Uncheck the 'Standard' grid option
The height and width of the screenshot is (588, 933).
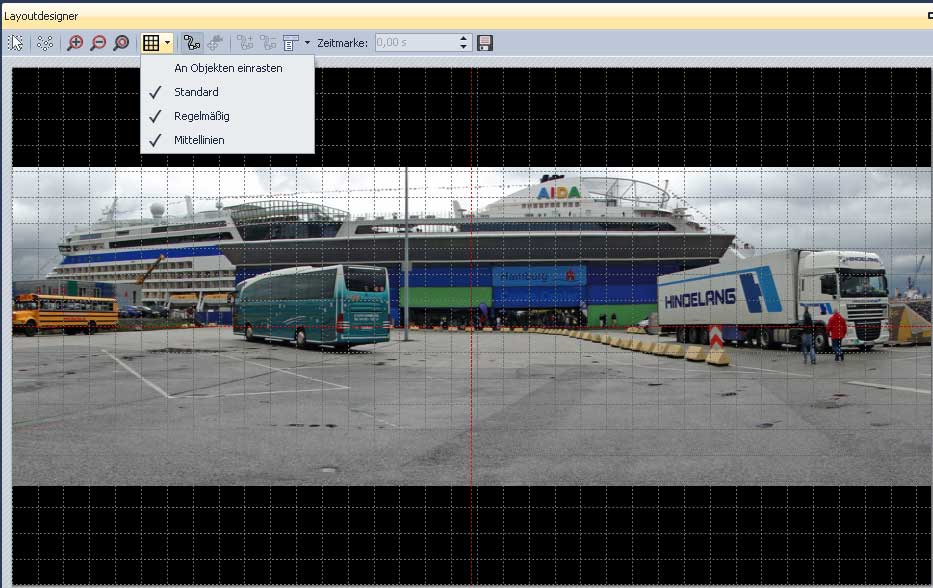point(196,92)
